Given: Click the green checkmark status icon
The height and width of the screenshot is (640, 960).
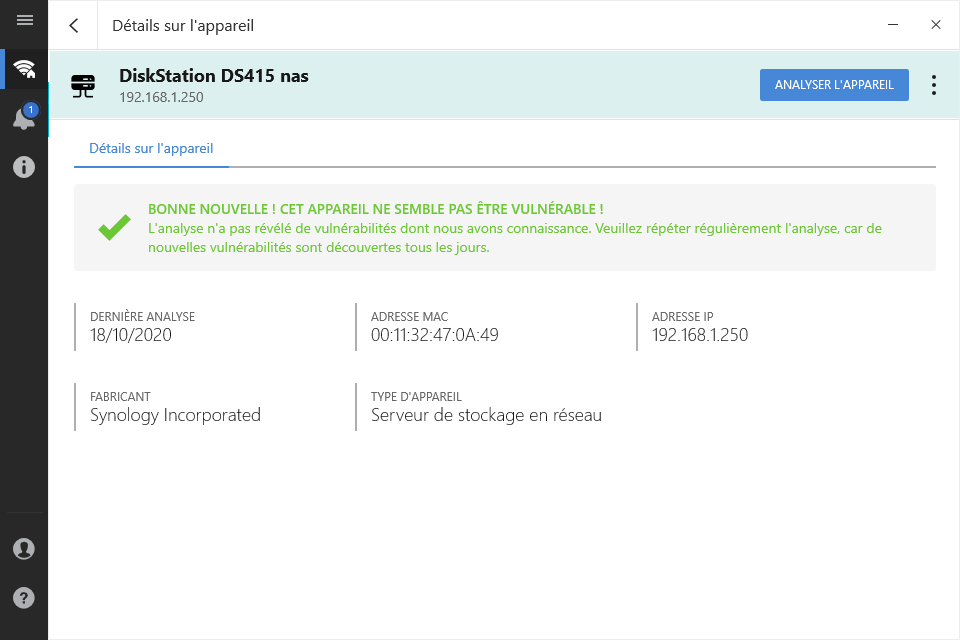Looking at the screenshot, I should point(114,227).
